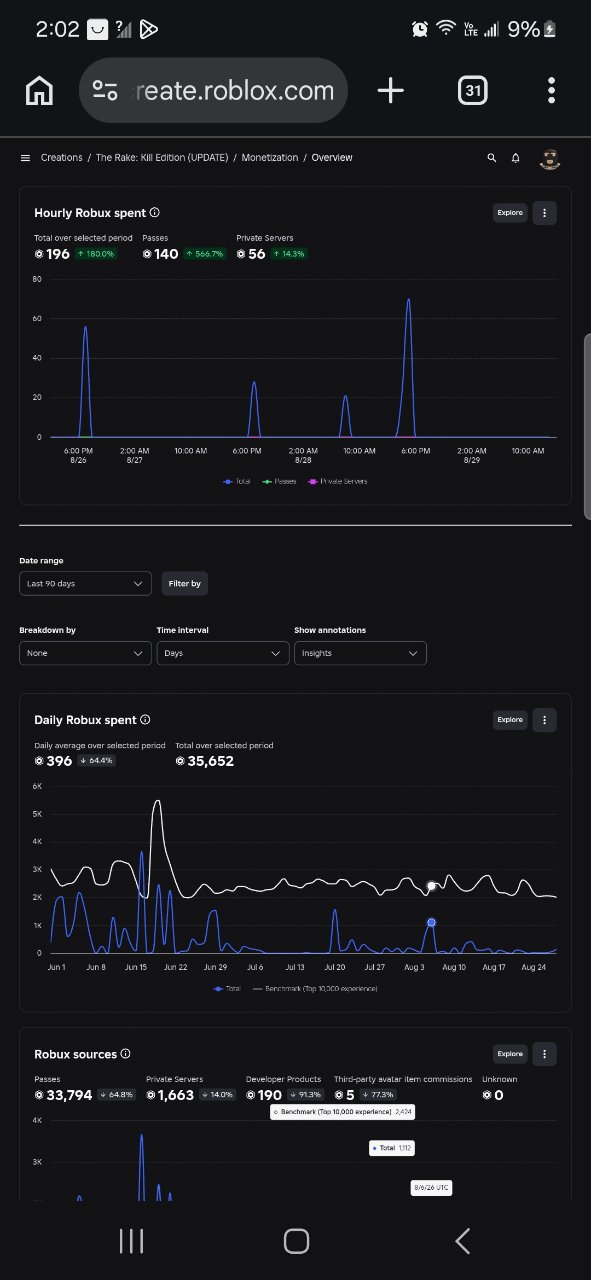Toggle Total series in hourly legend
This screenshot has height=1280, width=591.
coord(237,481)
